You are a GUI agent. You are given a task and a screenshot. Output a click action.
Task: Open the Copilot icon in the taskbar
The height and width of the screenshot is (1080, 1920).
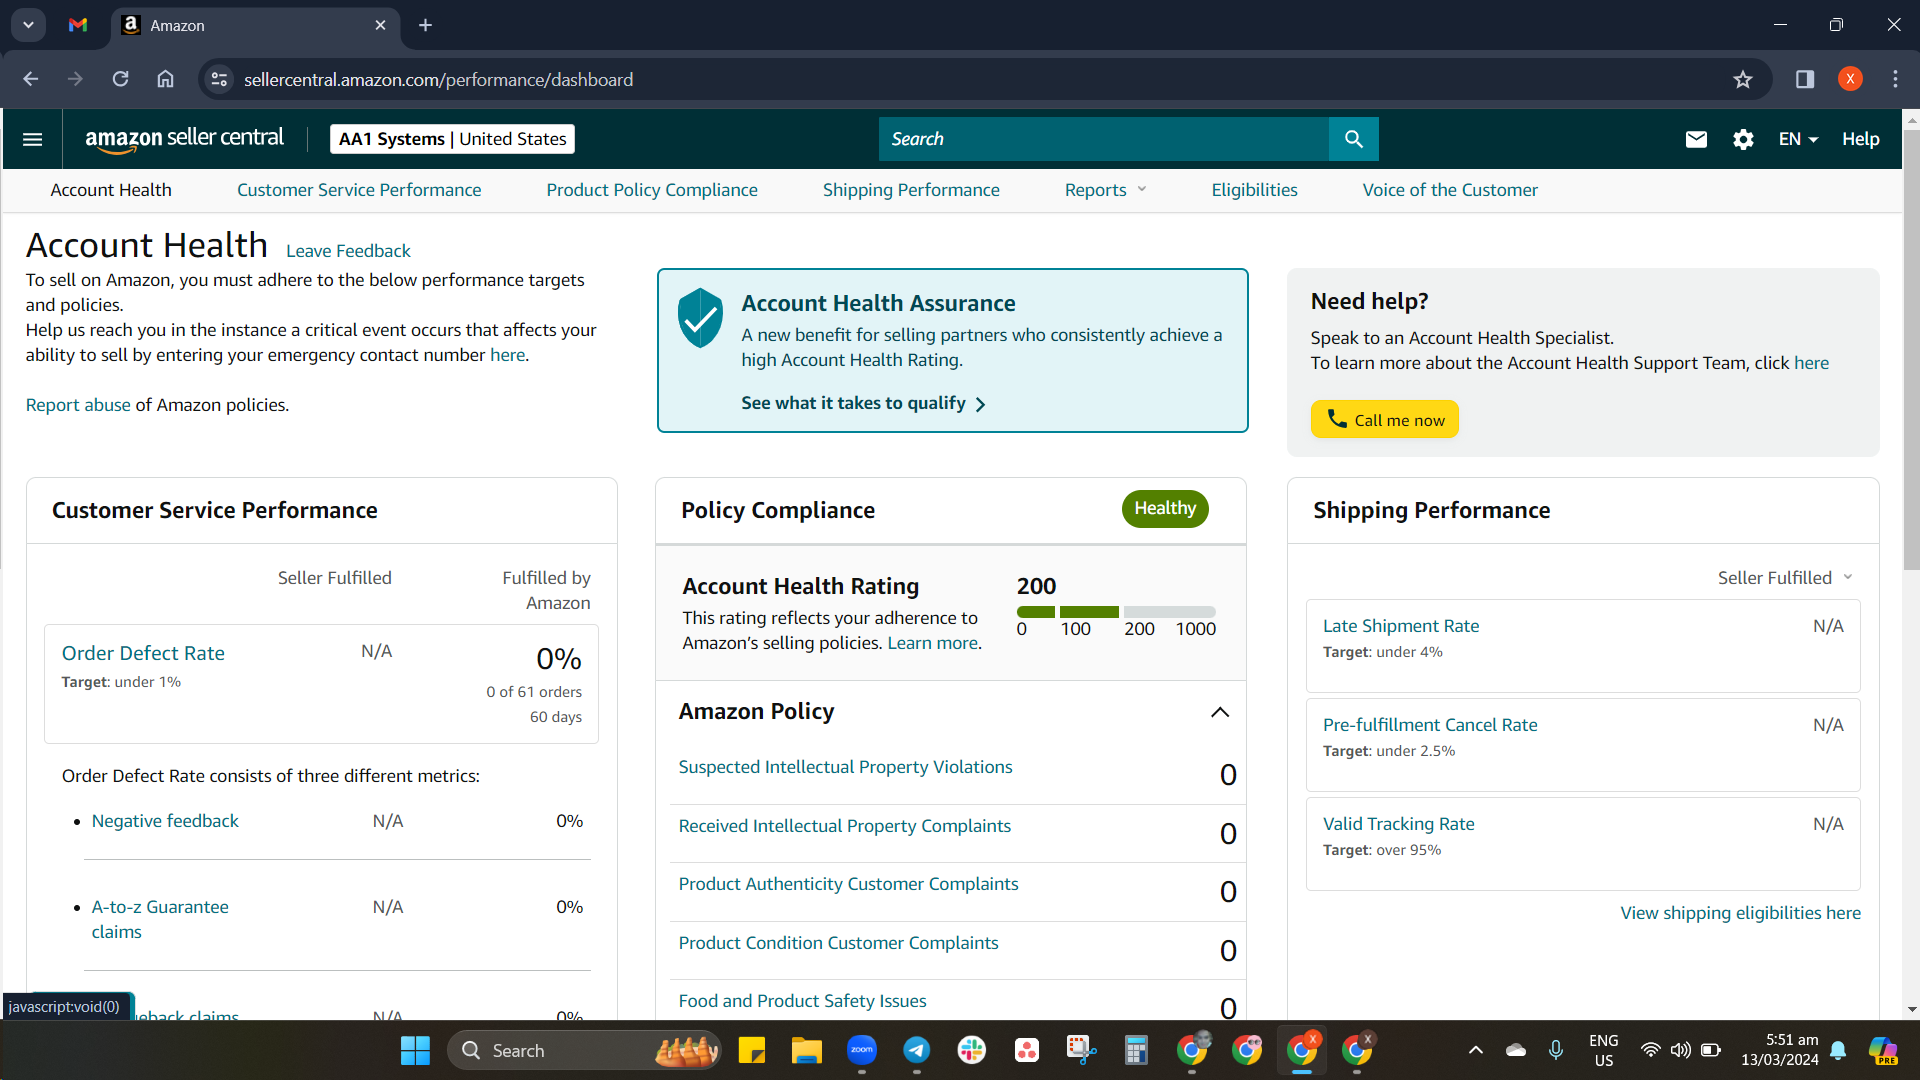(x=1884, y=1051)
